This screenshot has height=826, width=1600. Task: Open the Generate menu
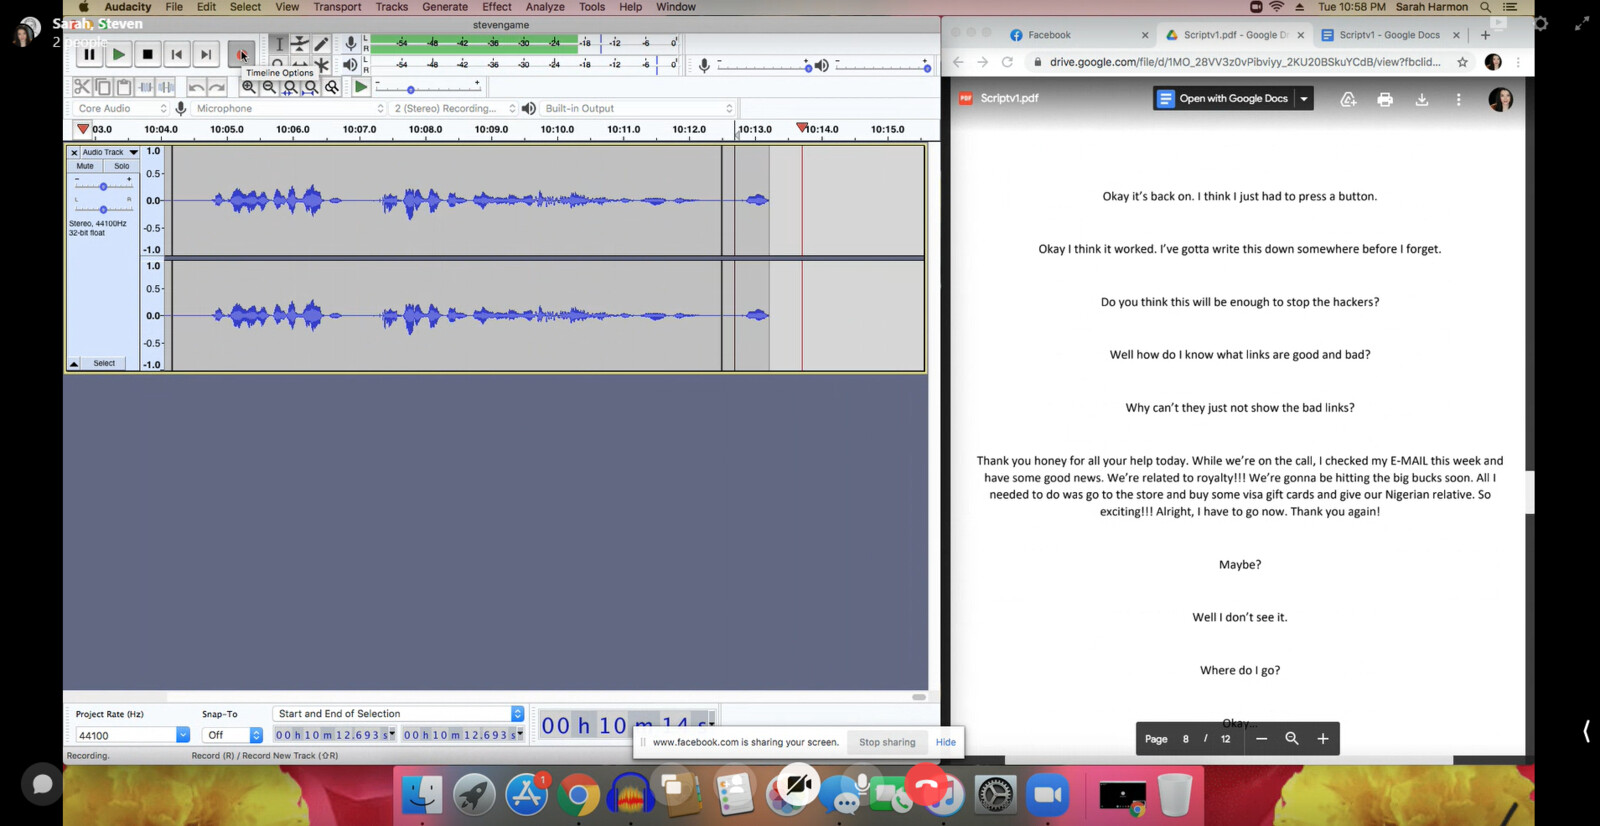445,7
